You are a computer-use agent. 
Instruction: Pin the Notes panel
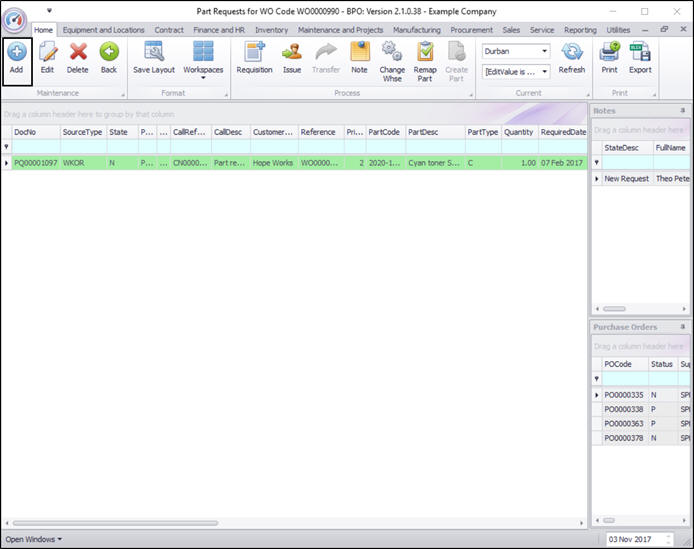[682, 110]
